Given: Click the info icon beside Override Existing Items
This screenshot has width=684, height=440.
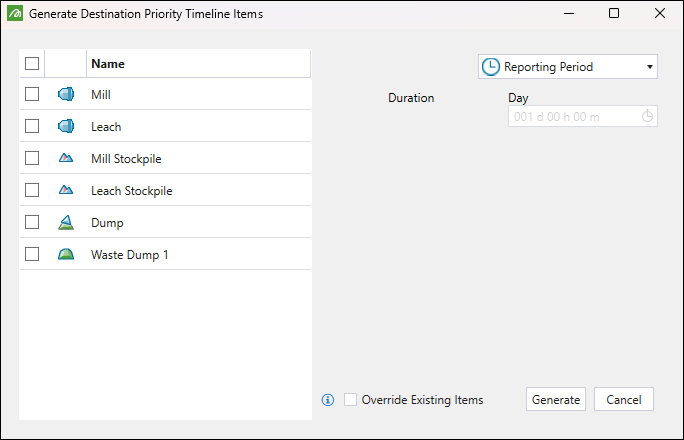Looking at the screenshot, I should coord(327,400).
